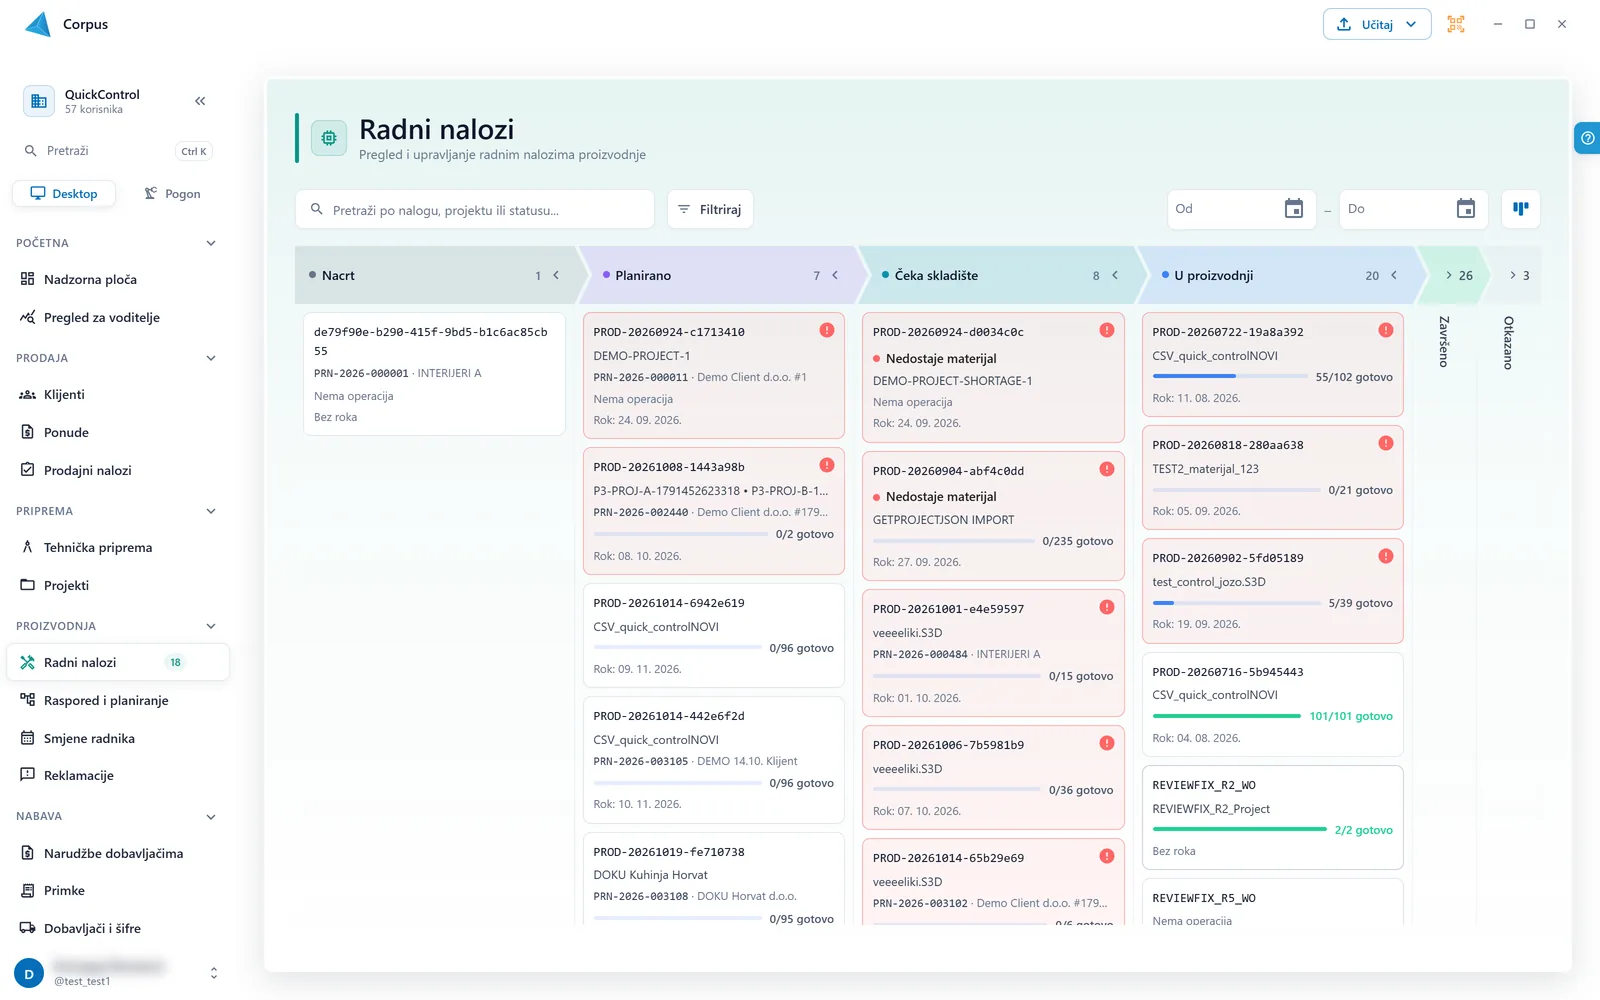Open the PROD-20261014-6942e619 work order card
This screenshot has width=1600, height=1000.
[x=714, y=635]
